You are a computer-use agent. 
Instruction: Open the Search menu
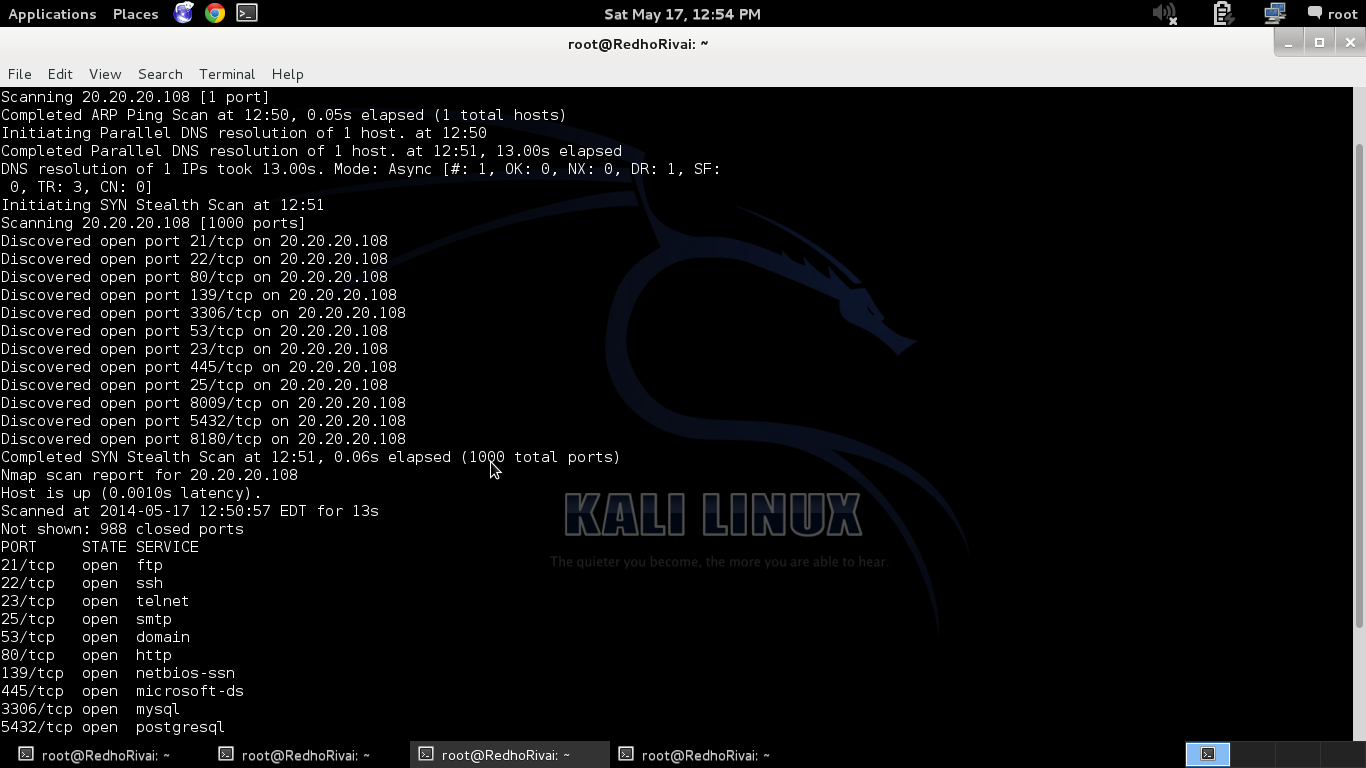[x=159, y=74]
